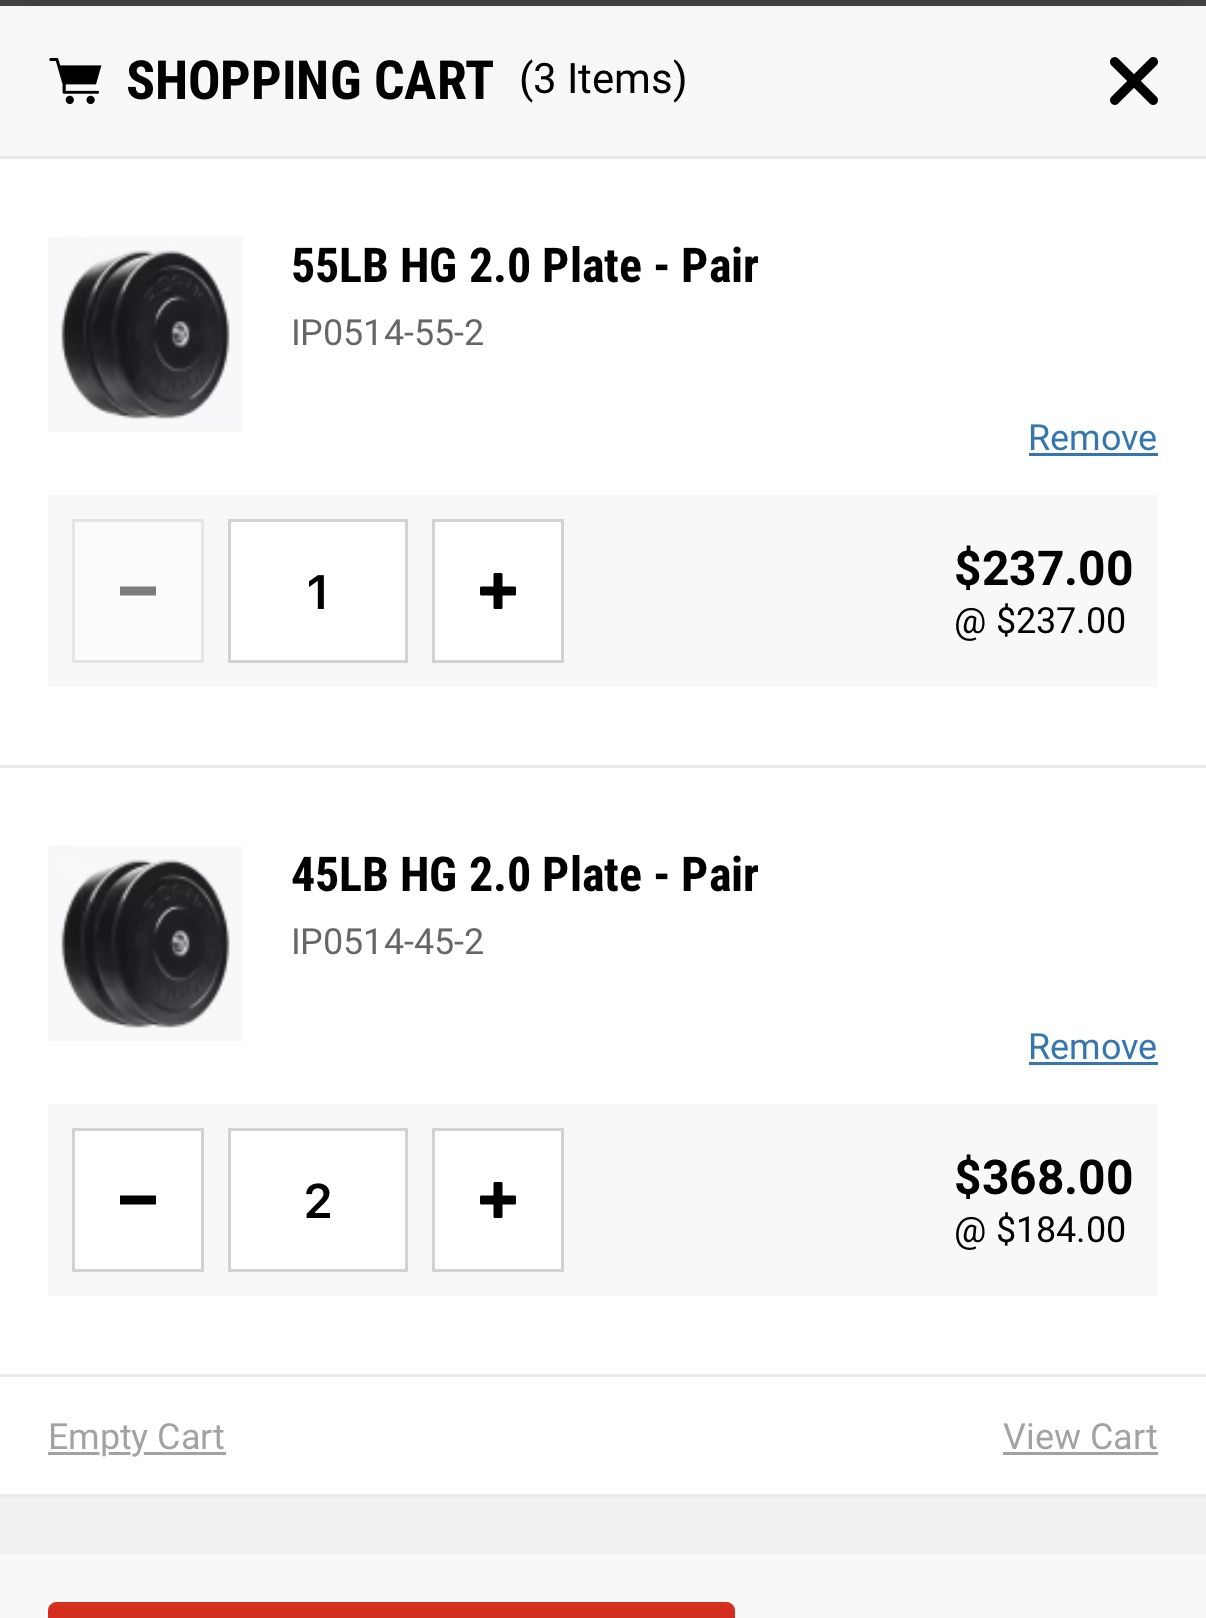The image size is (1206, 1618).
Task: Open the 55LB plate product thumbnail
Action: click(x=146, y=334)
